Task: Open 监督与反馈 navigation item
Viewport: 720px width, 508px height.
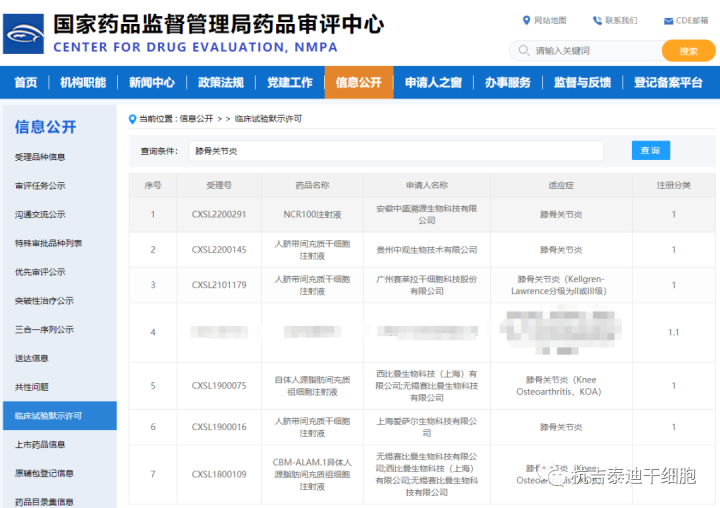Action: click(582, 82)
